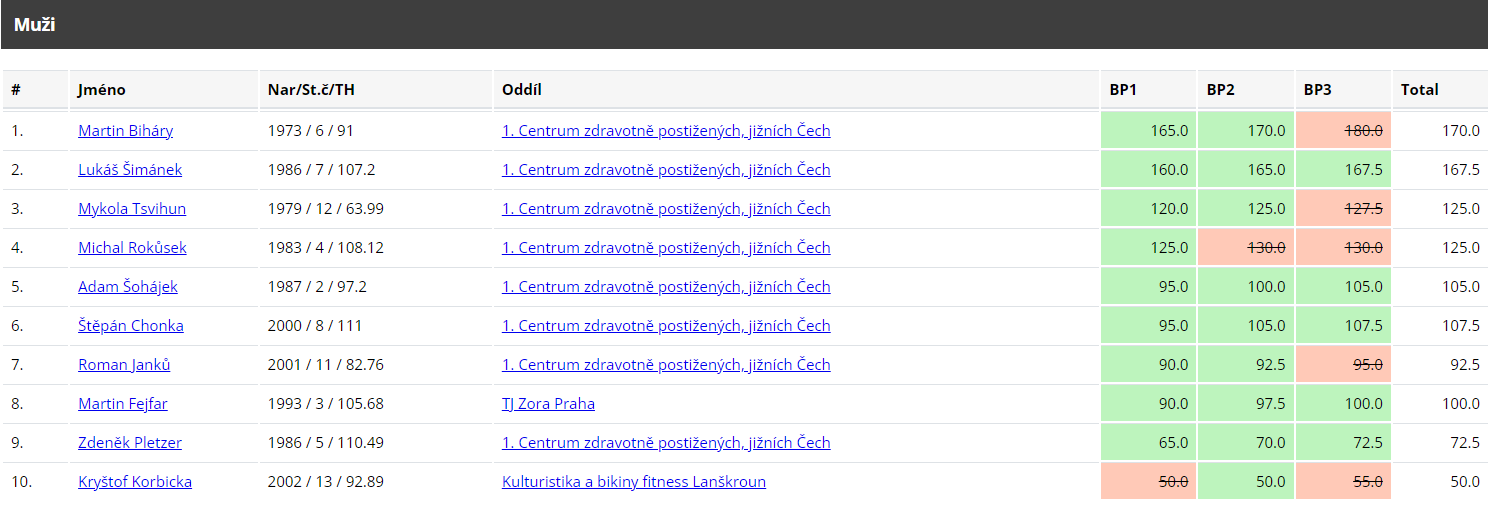The width and height of the screenshot is (1488, 505).
Task: Click Mykola Tsvihun's name link
Action: [132, 209]
